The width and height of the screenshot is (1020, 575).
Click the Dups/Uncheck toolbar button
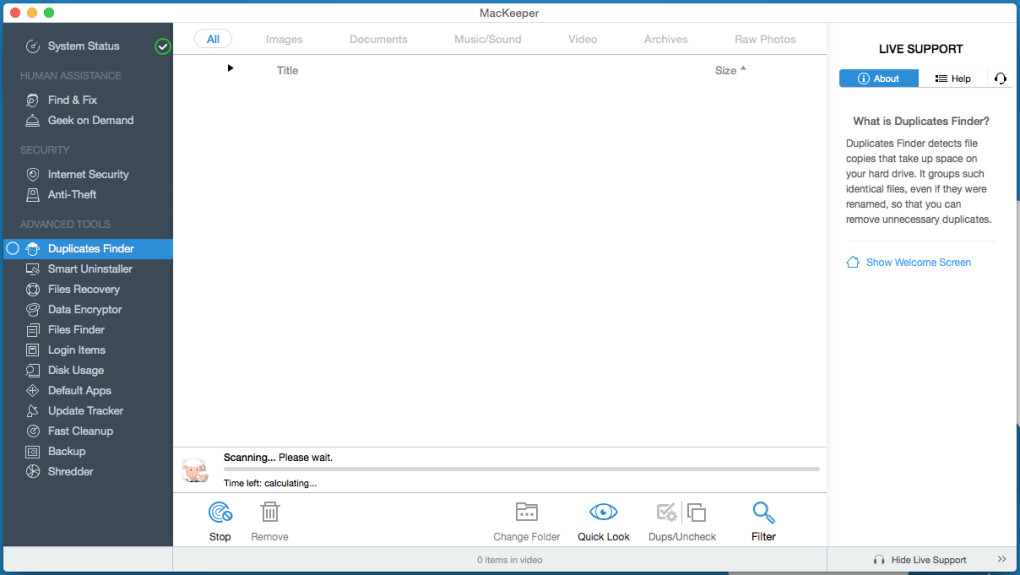click(x=682, y=521)
